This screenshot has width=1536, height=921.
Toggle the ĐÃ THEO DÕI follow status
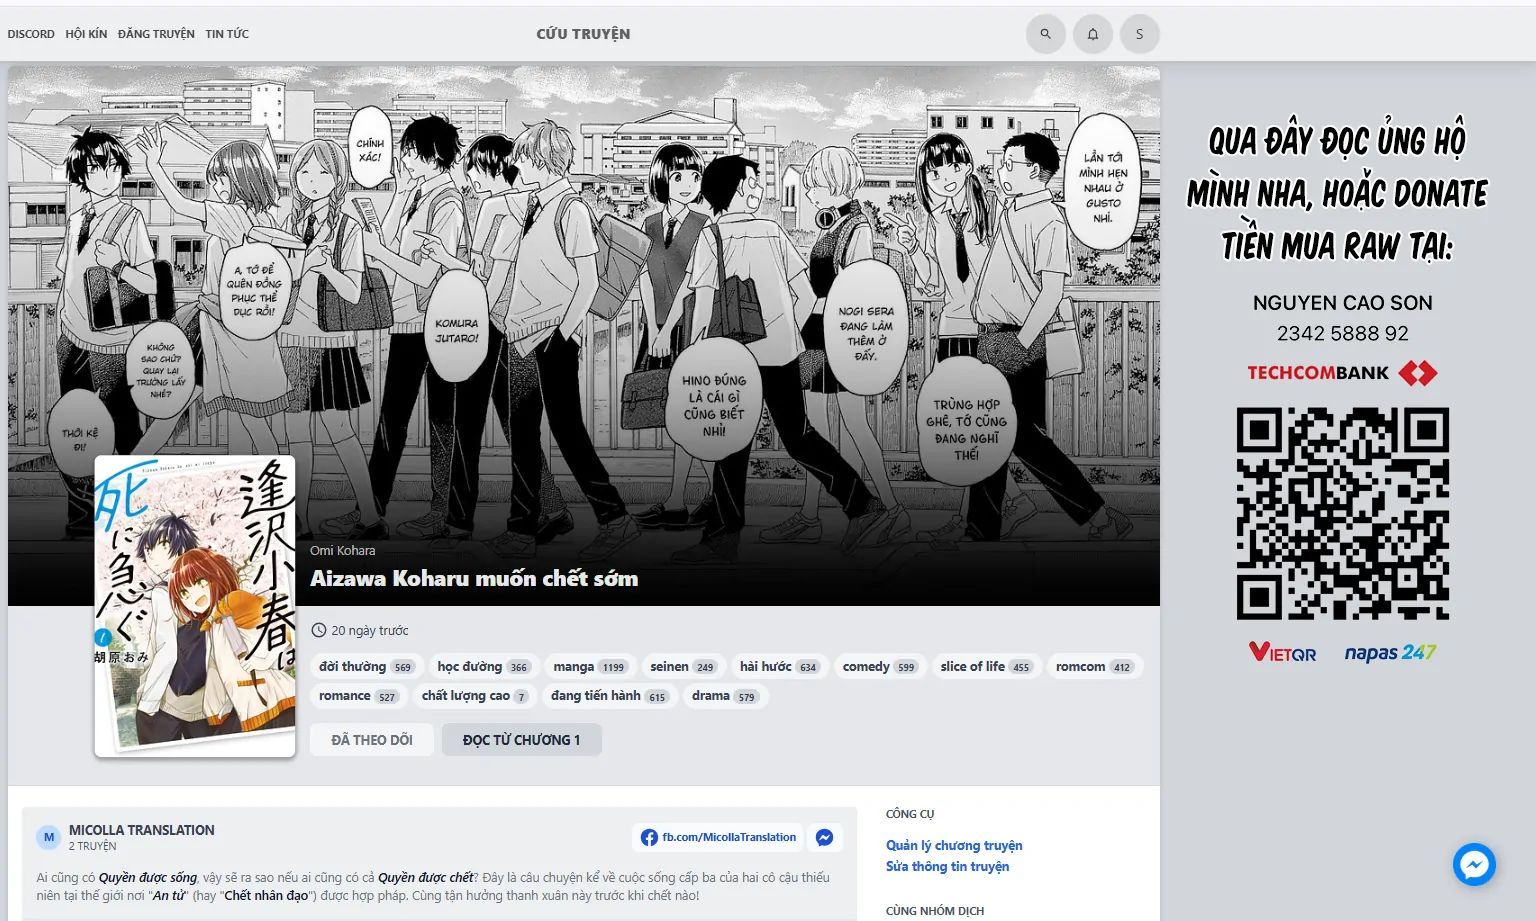click(371, 739)
